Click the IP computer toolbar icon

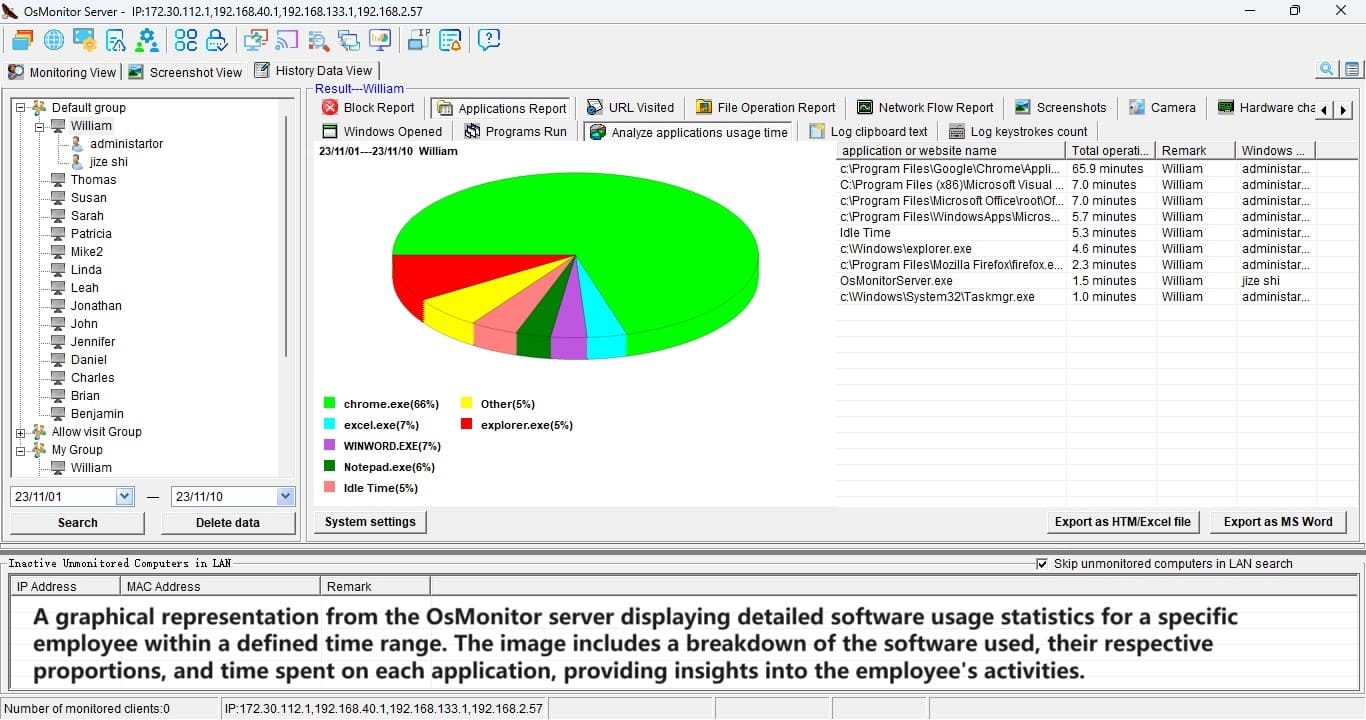tap(418, 40)
